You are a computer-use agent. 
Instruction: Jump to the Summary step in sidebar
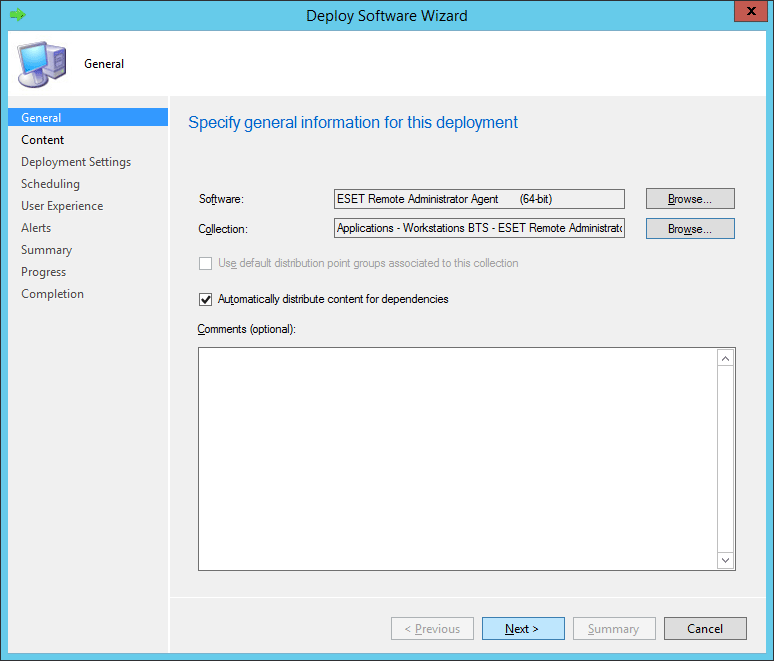[46, 250]
